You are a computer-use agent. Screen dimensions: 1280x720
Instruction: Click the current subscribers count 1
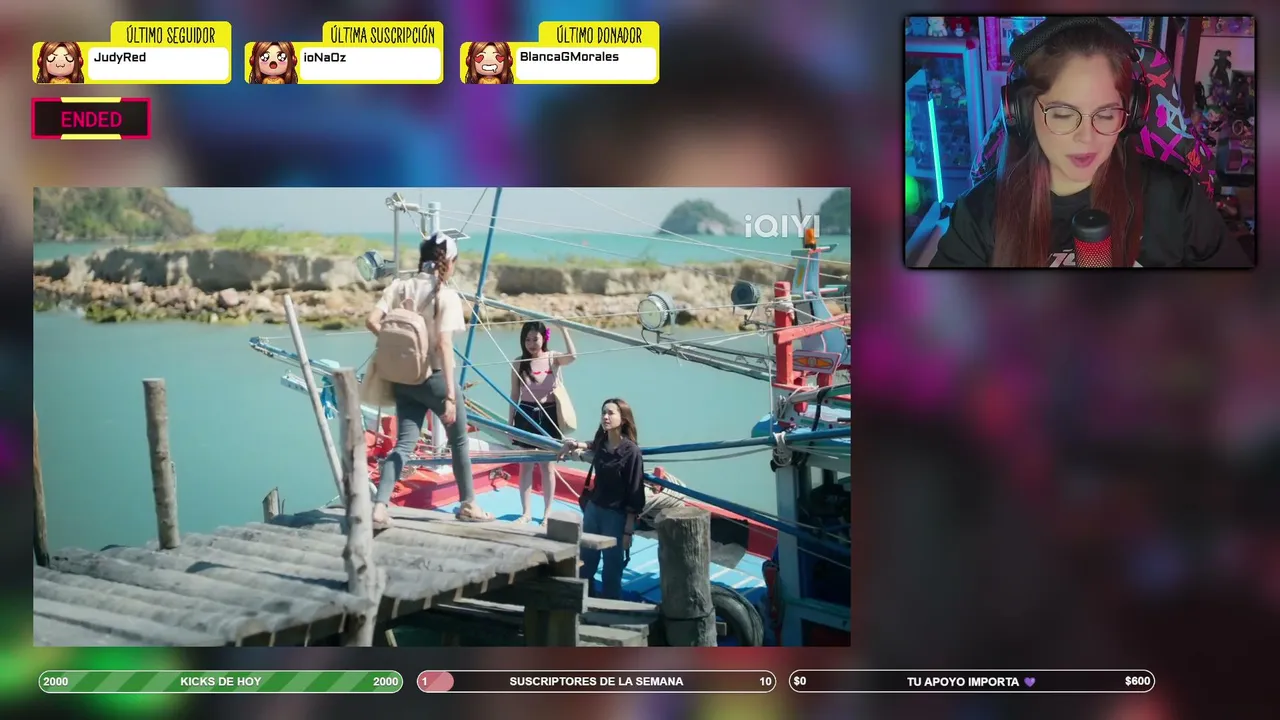click(x=425, y=682)
